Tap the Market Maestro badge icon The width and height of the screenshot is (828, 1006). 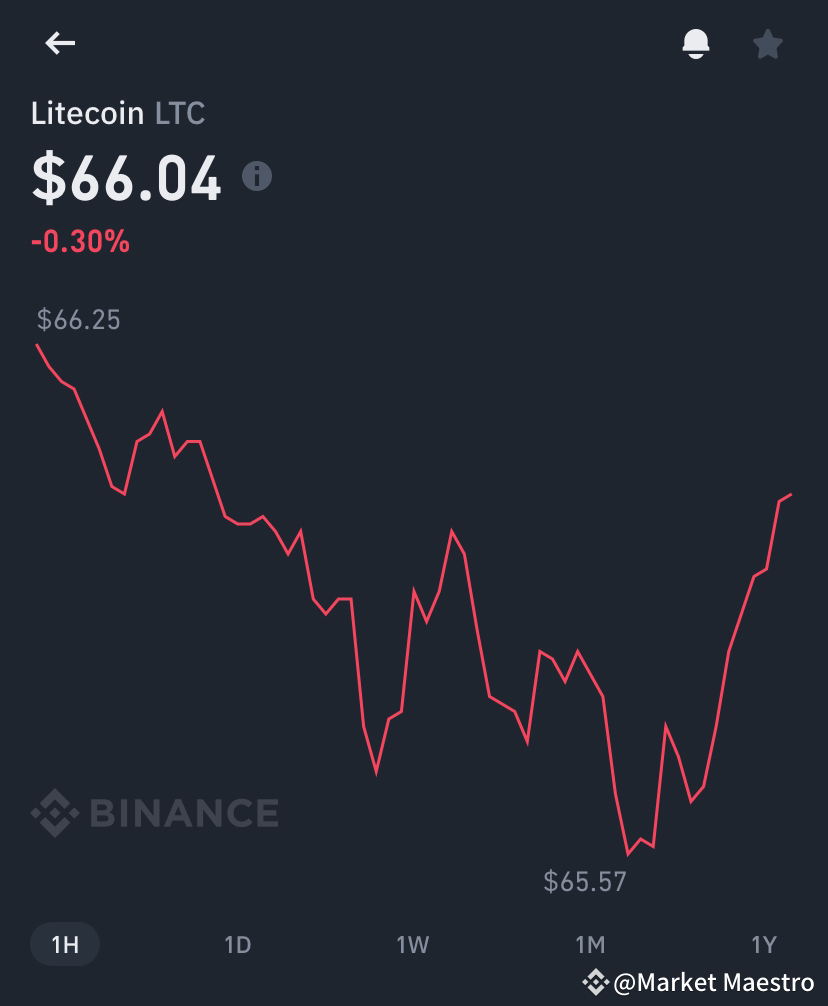tap(594, 983)
